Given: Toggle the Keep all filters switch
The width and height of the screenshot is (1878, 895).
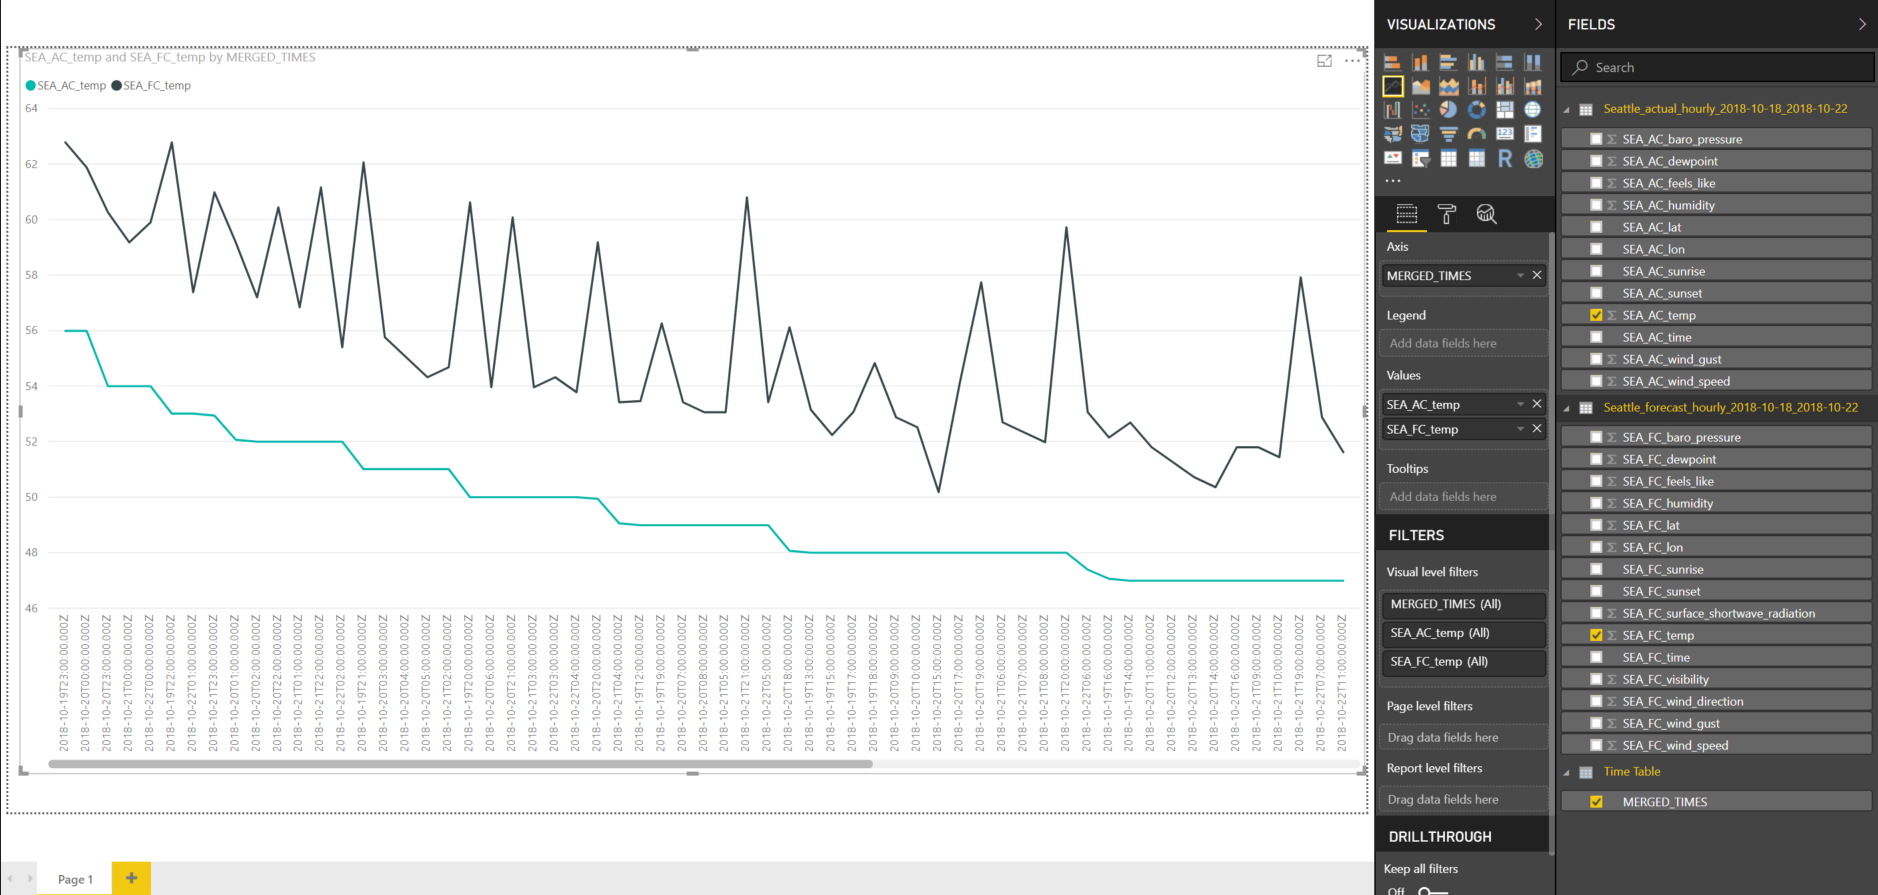Looking at the screenshot, I should (1432, 891).
